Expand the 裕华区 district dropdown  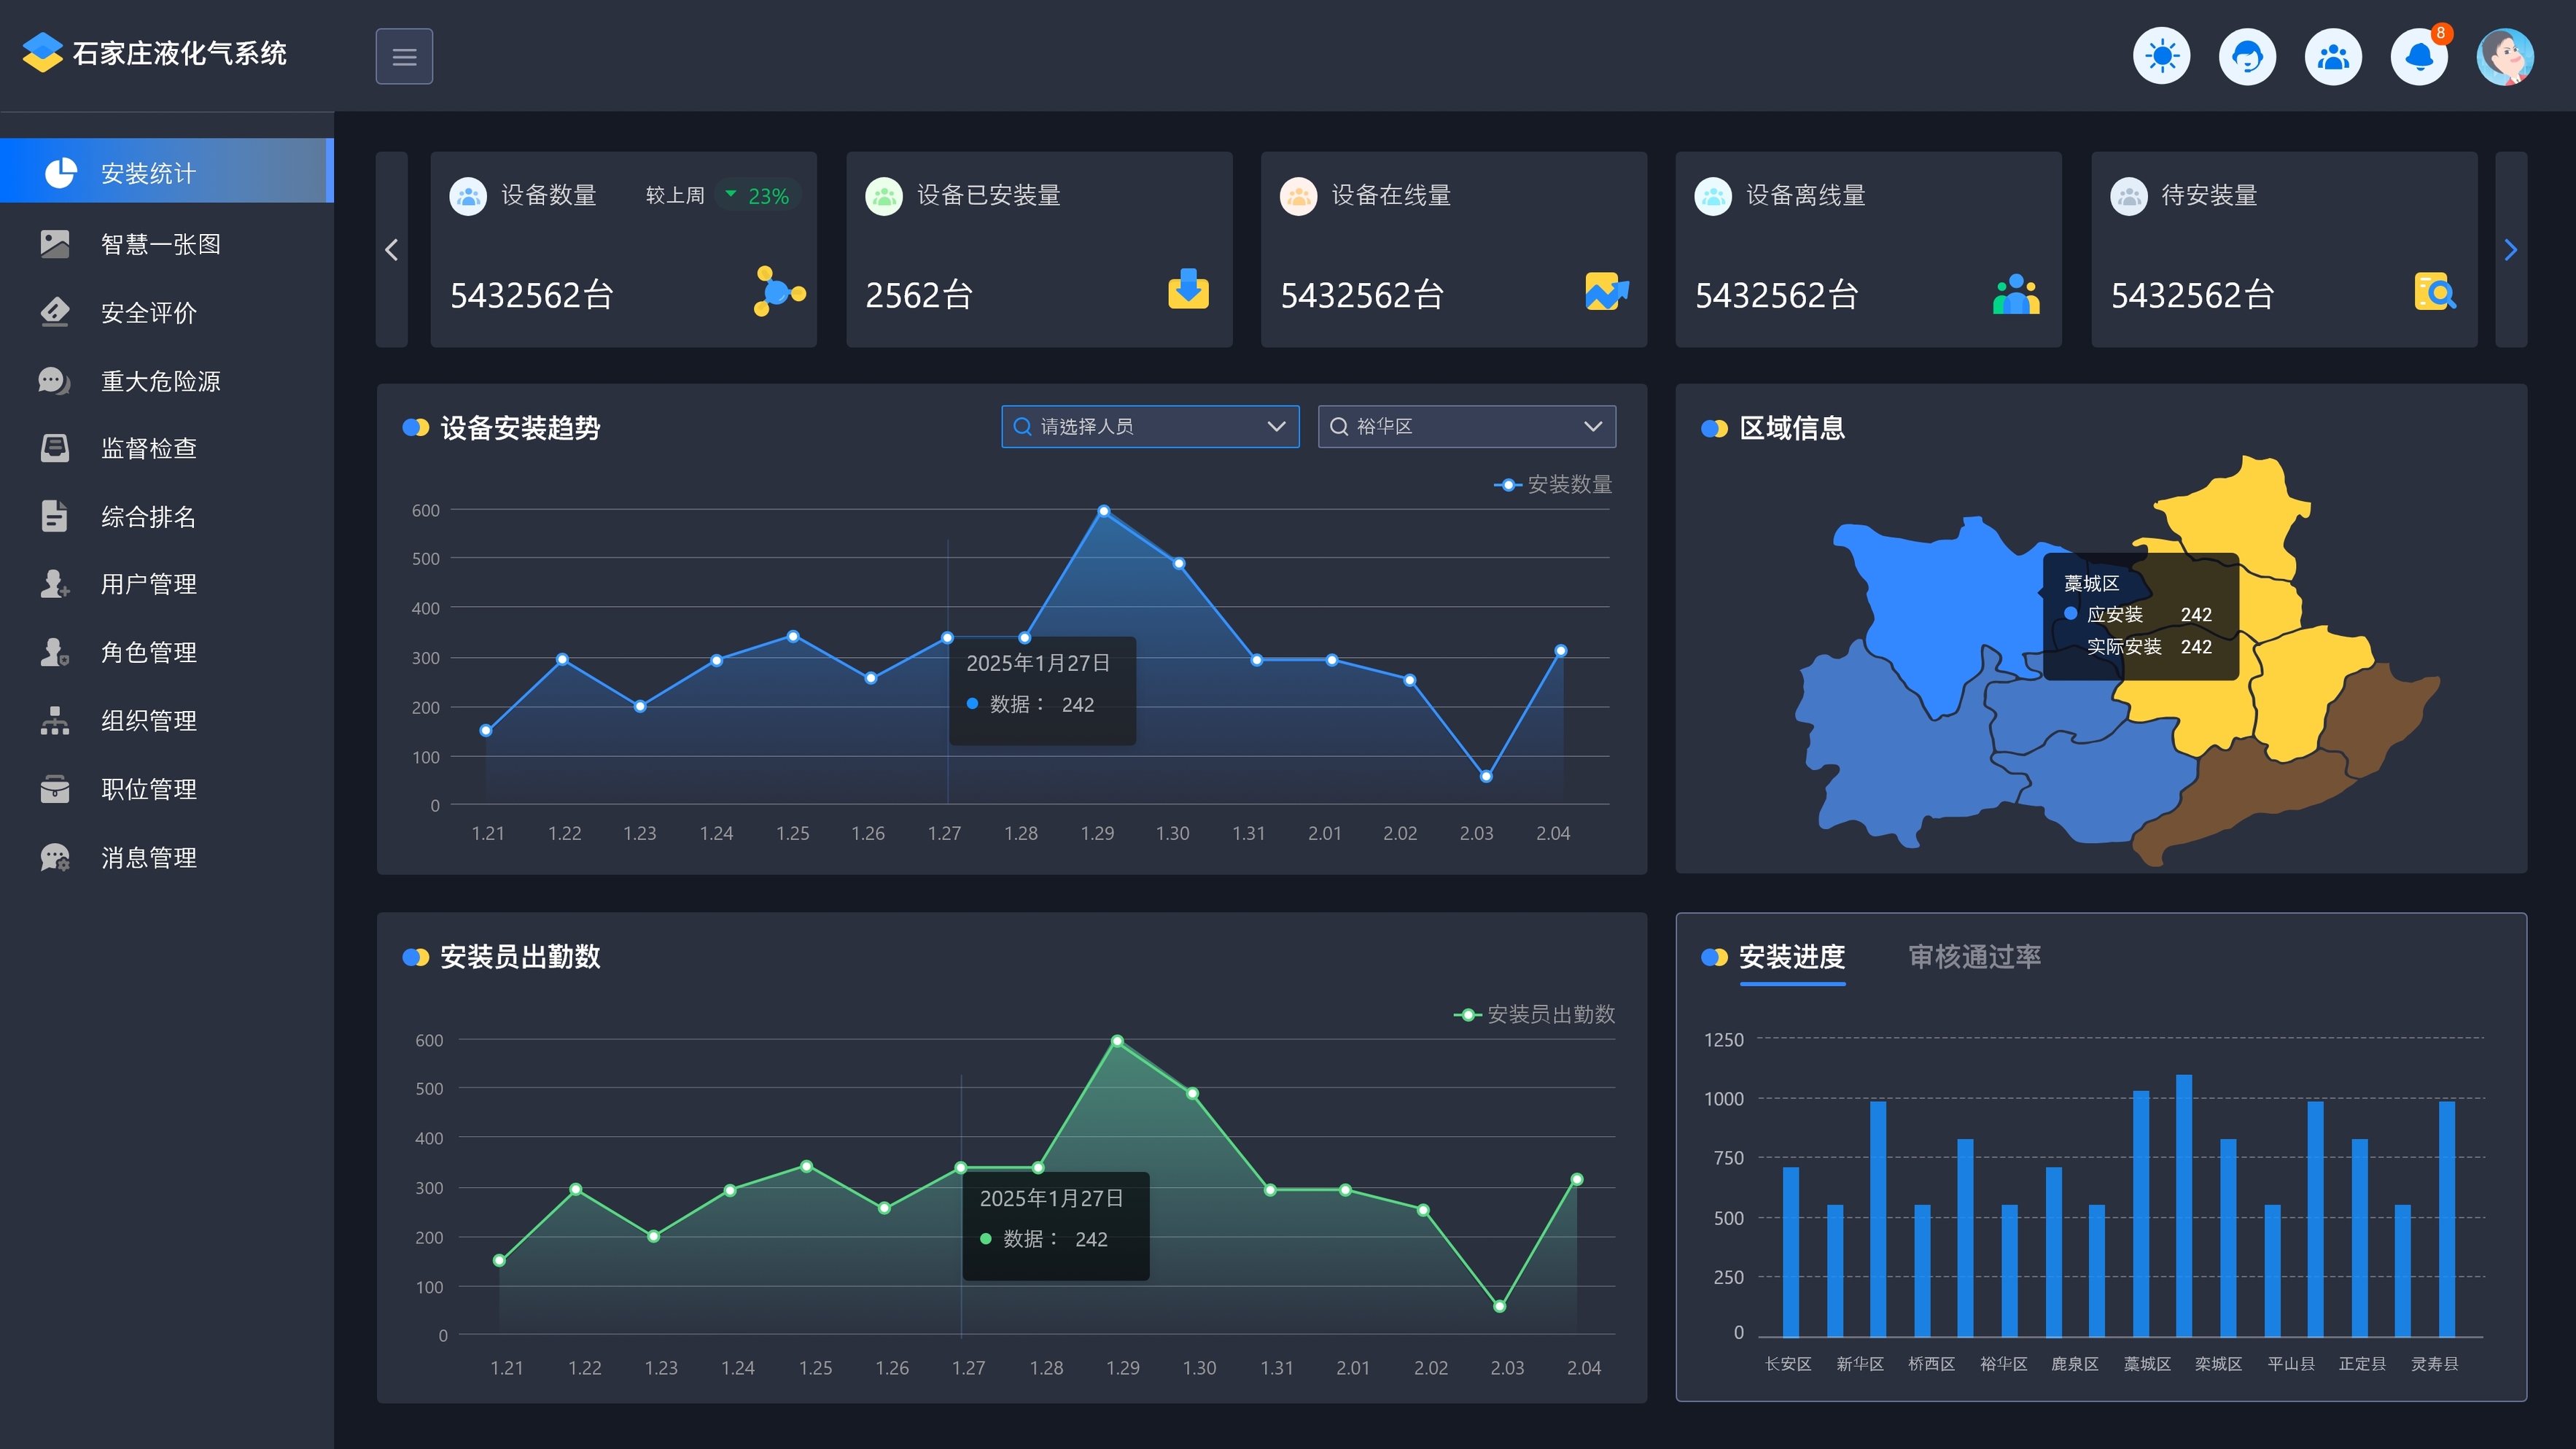coord(1466,427)
